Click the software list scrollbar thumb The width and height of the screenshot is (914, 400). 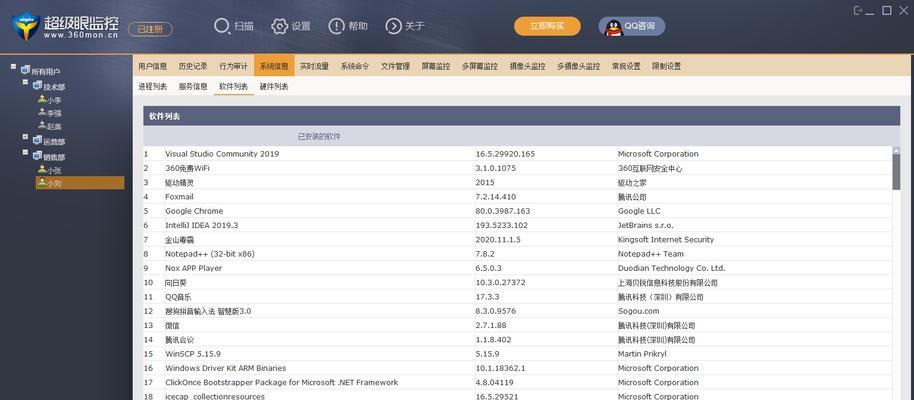tap(896, 171)
